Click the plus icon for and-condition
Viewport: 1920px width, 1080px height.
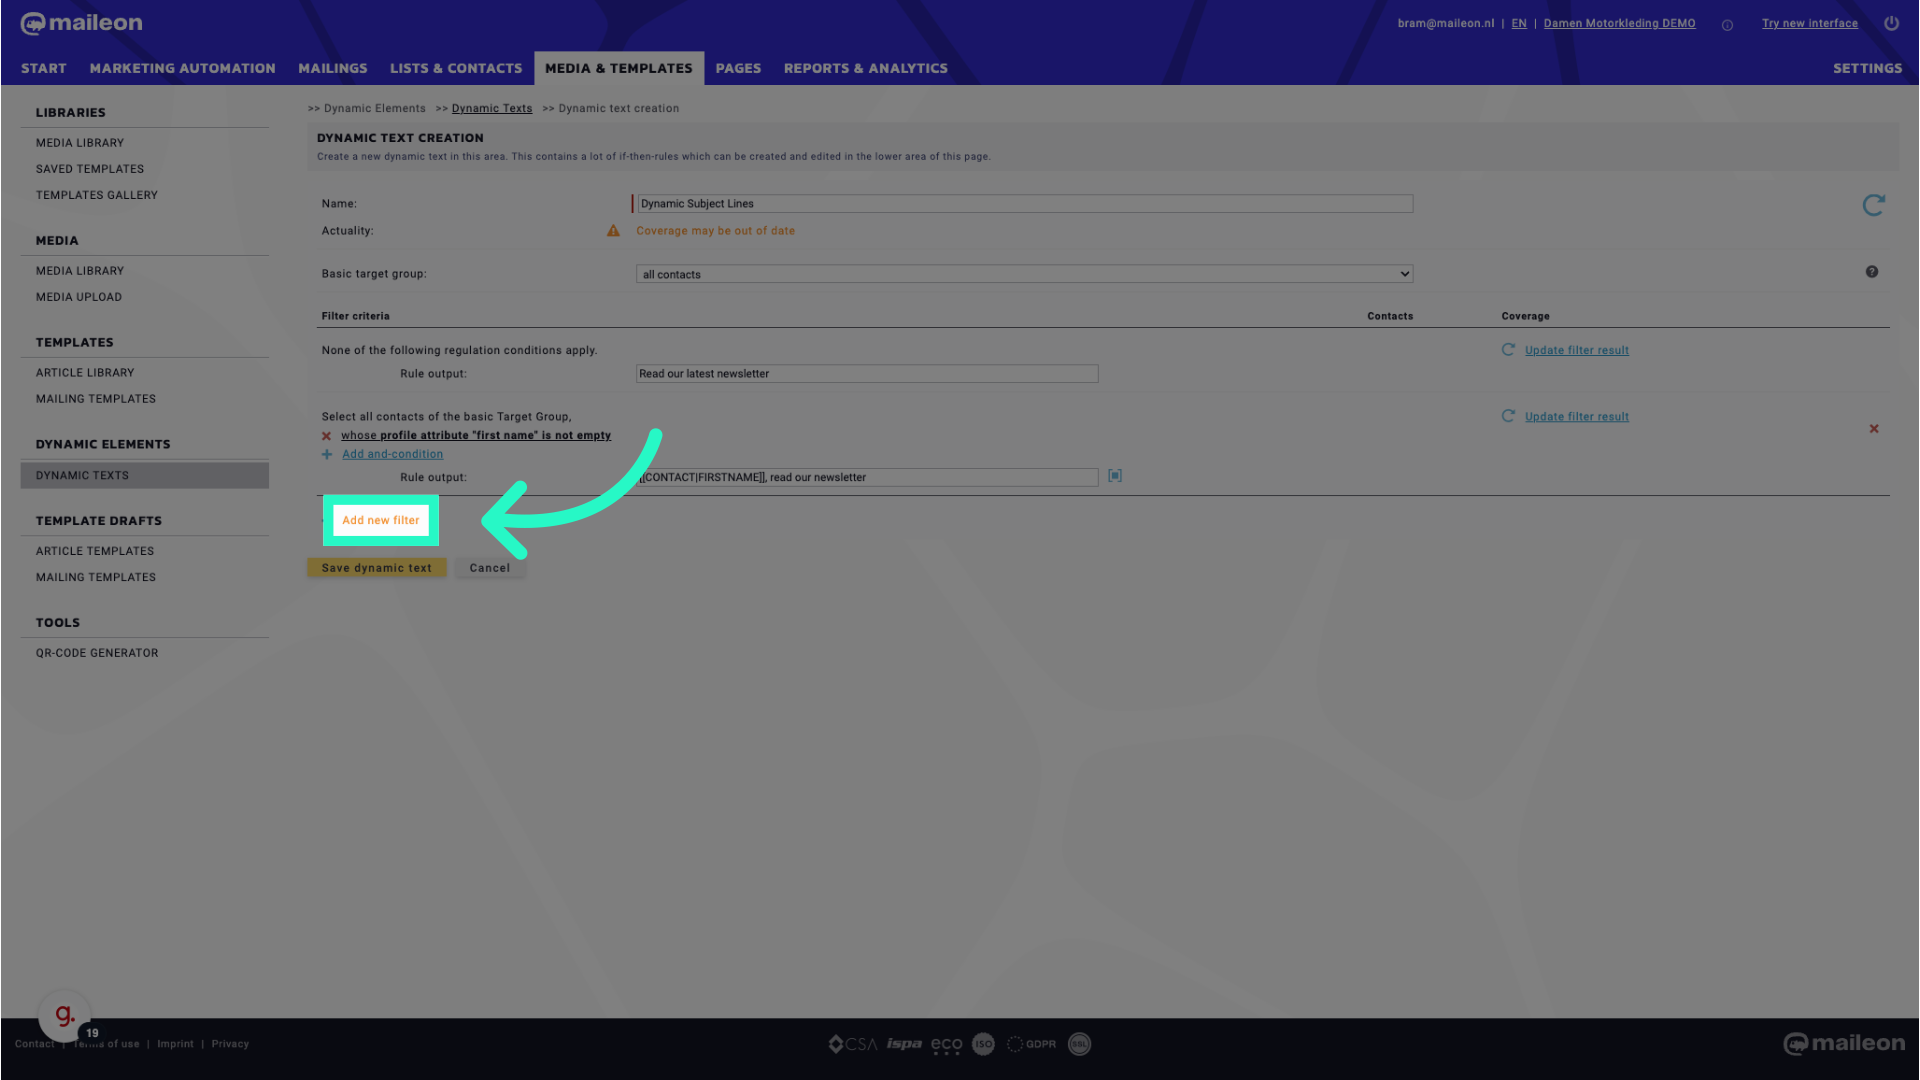pos(327,454)
